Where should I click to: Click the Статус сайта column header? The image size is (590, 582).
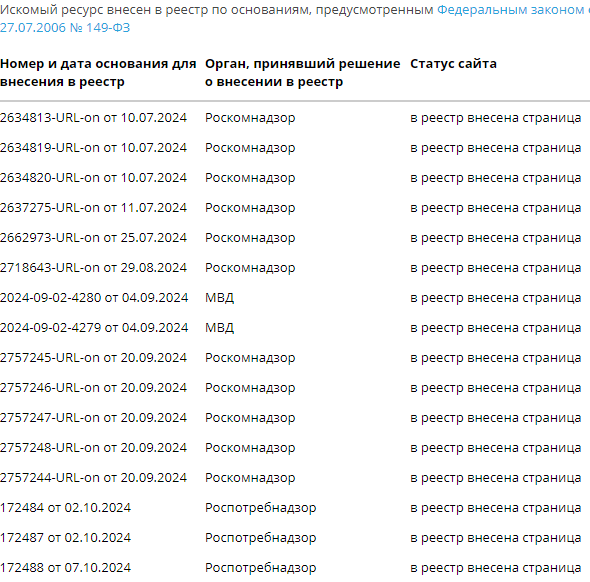[453, 64]
